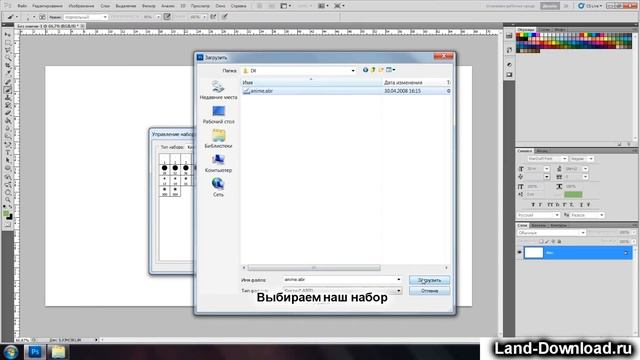Open the Arrange Documents icon menu
The width and height of the screenshot is (640, 360).
tap(323, 6)
